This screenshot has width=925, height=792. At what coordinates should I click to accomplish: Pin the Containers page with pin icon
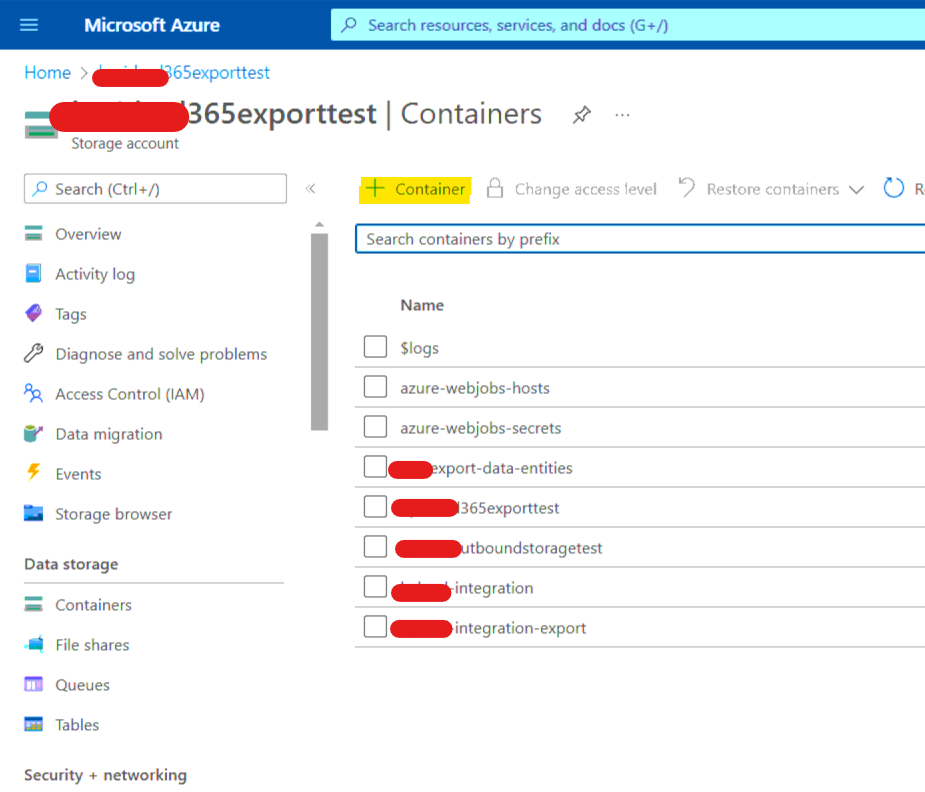(x=582, y=114)
